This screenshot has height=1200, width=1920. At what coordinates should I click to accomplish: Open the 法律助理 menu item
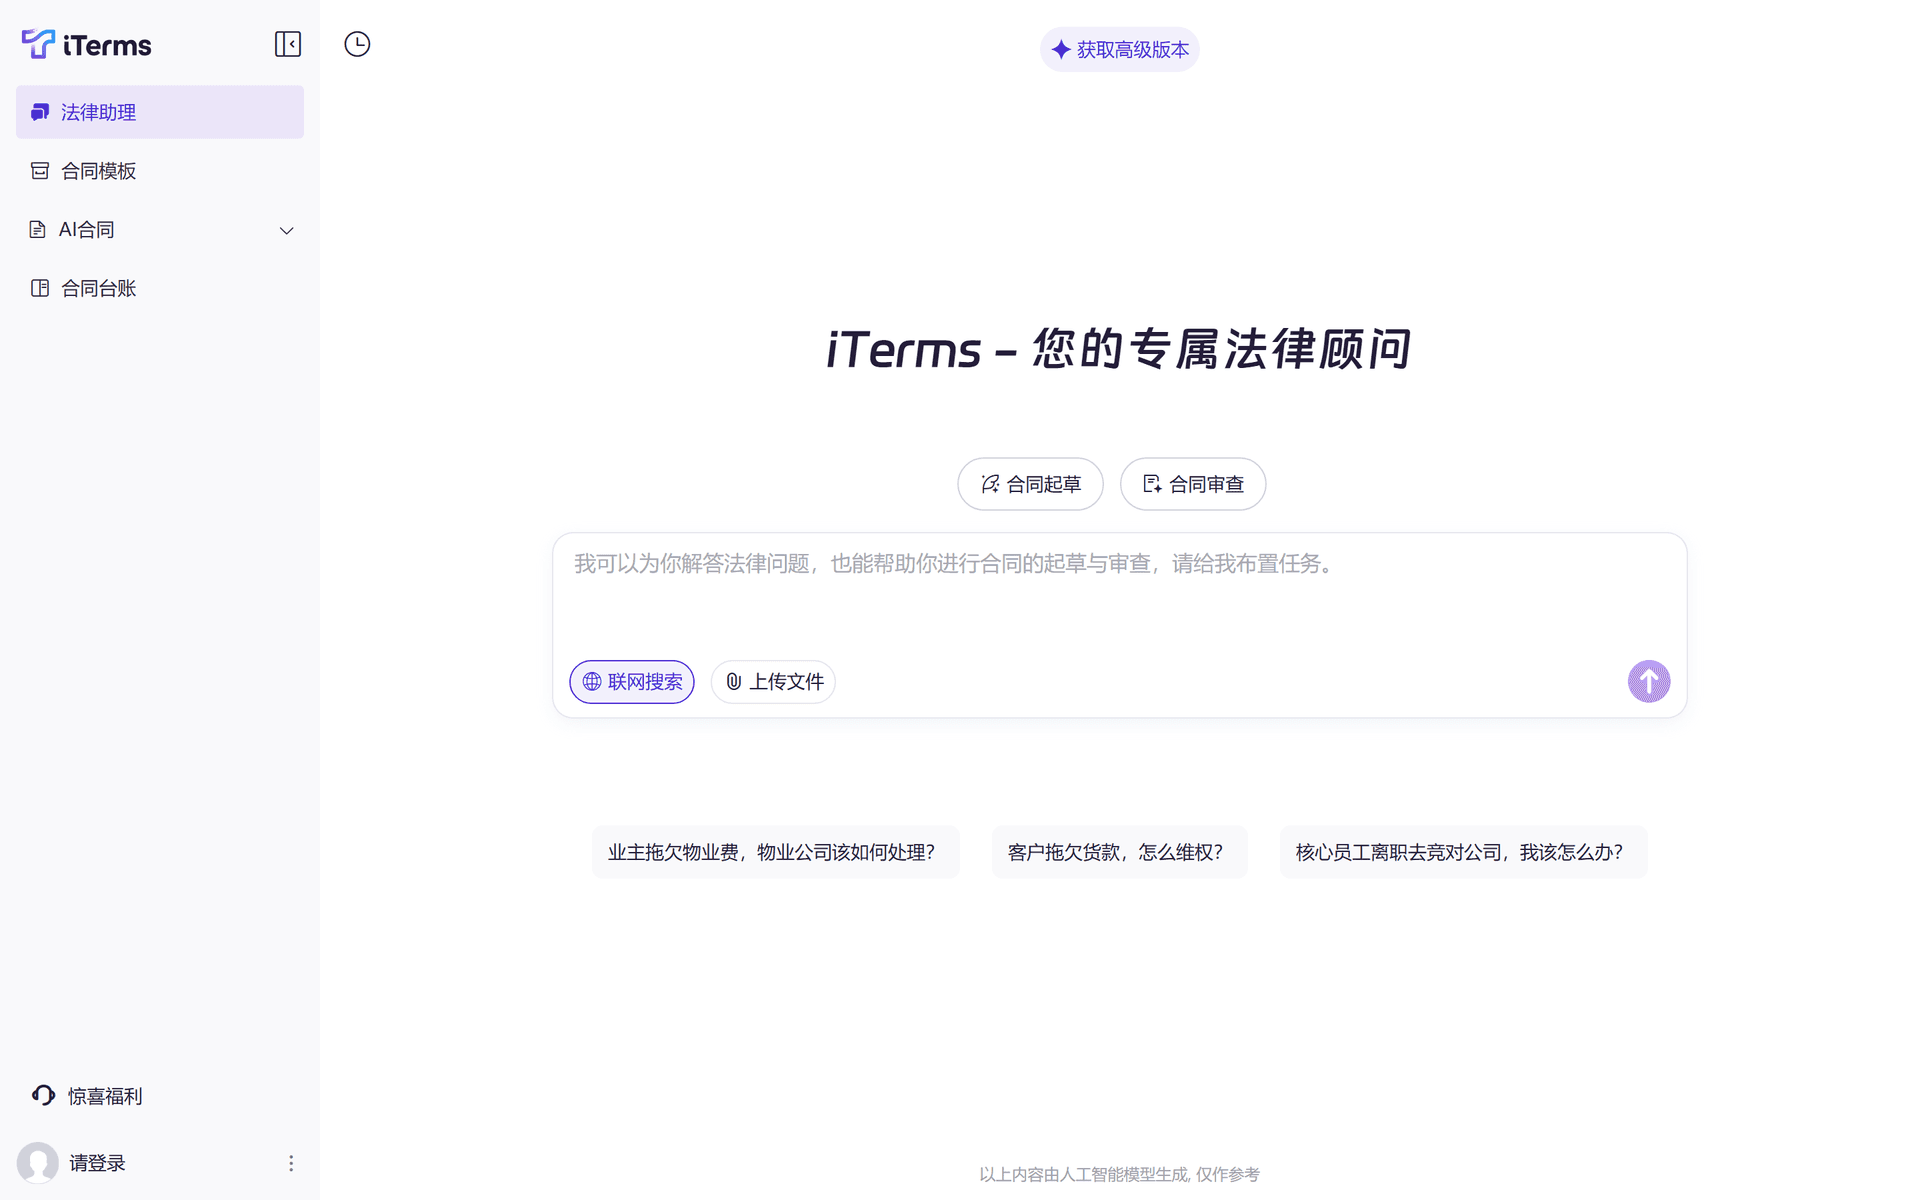[x=160, y=112]
